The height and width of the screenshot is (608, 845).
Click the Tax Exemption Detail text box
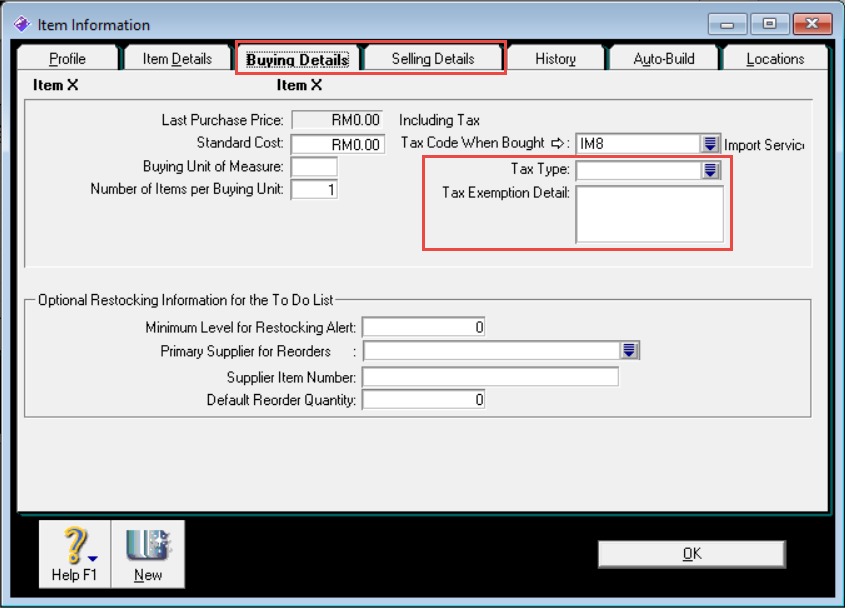[x=649, y=214]
